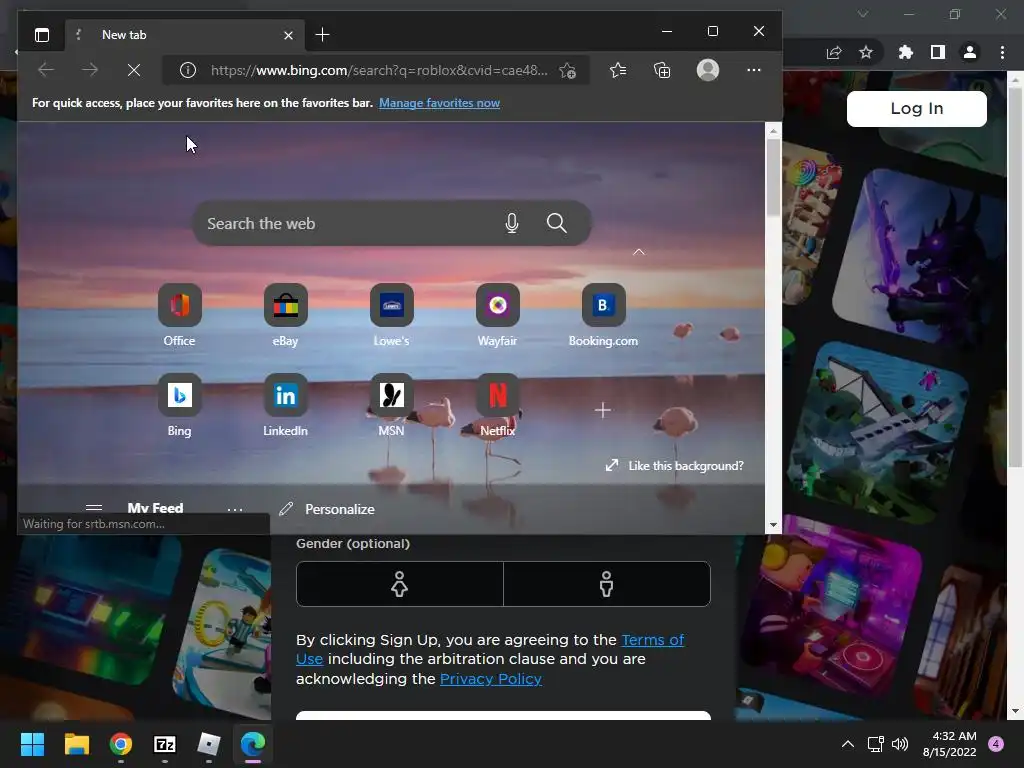Open clock showing 4:32 AM
Viewport: 1024px width, 768px height.
(x=950, y=744)
